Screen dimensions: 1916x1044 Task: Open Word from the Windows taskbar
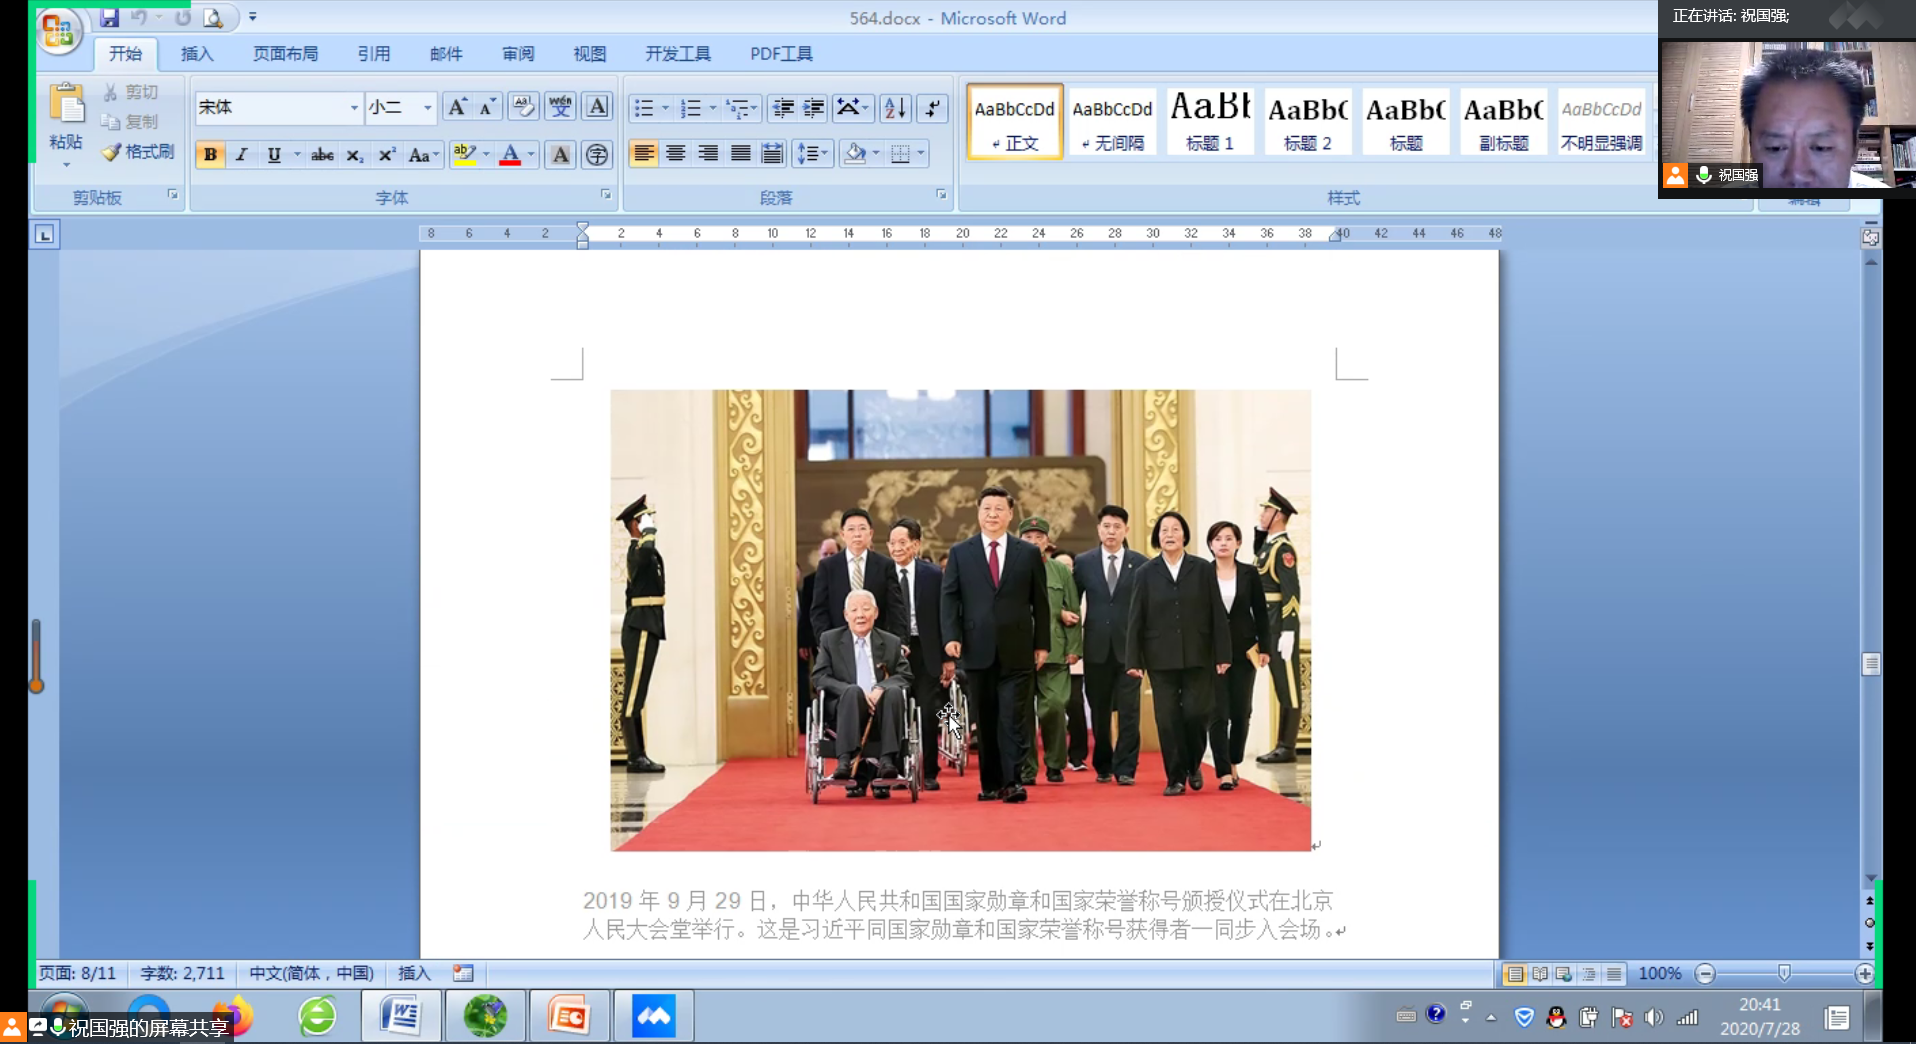click(x=401, y=1017)
